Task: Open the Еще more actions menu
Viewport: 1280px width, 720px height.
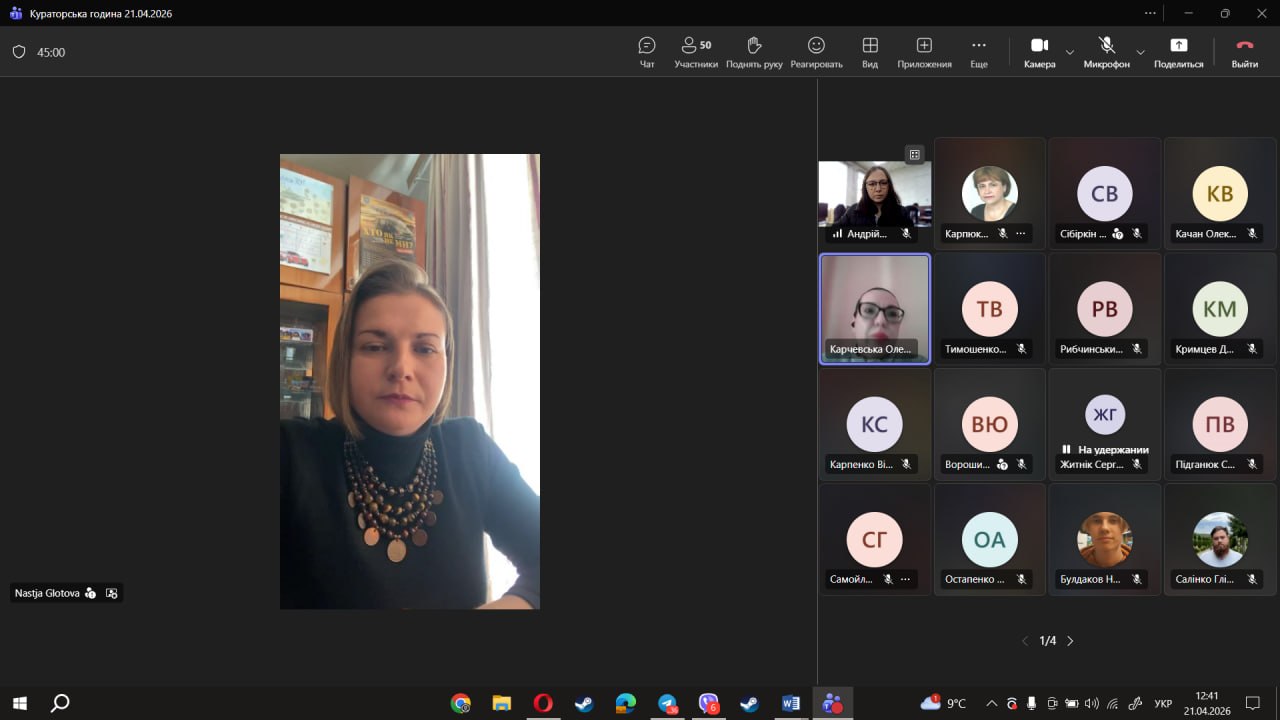Action: point(979,52)
